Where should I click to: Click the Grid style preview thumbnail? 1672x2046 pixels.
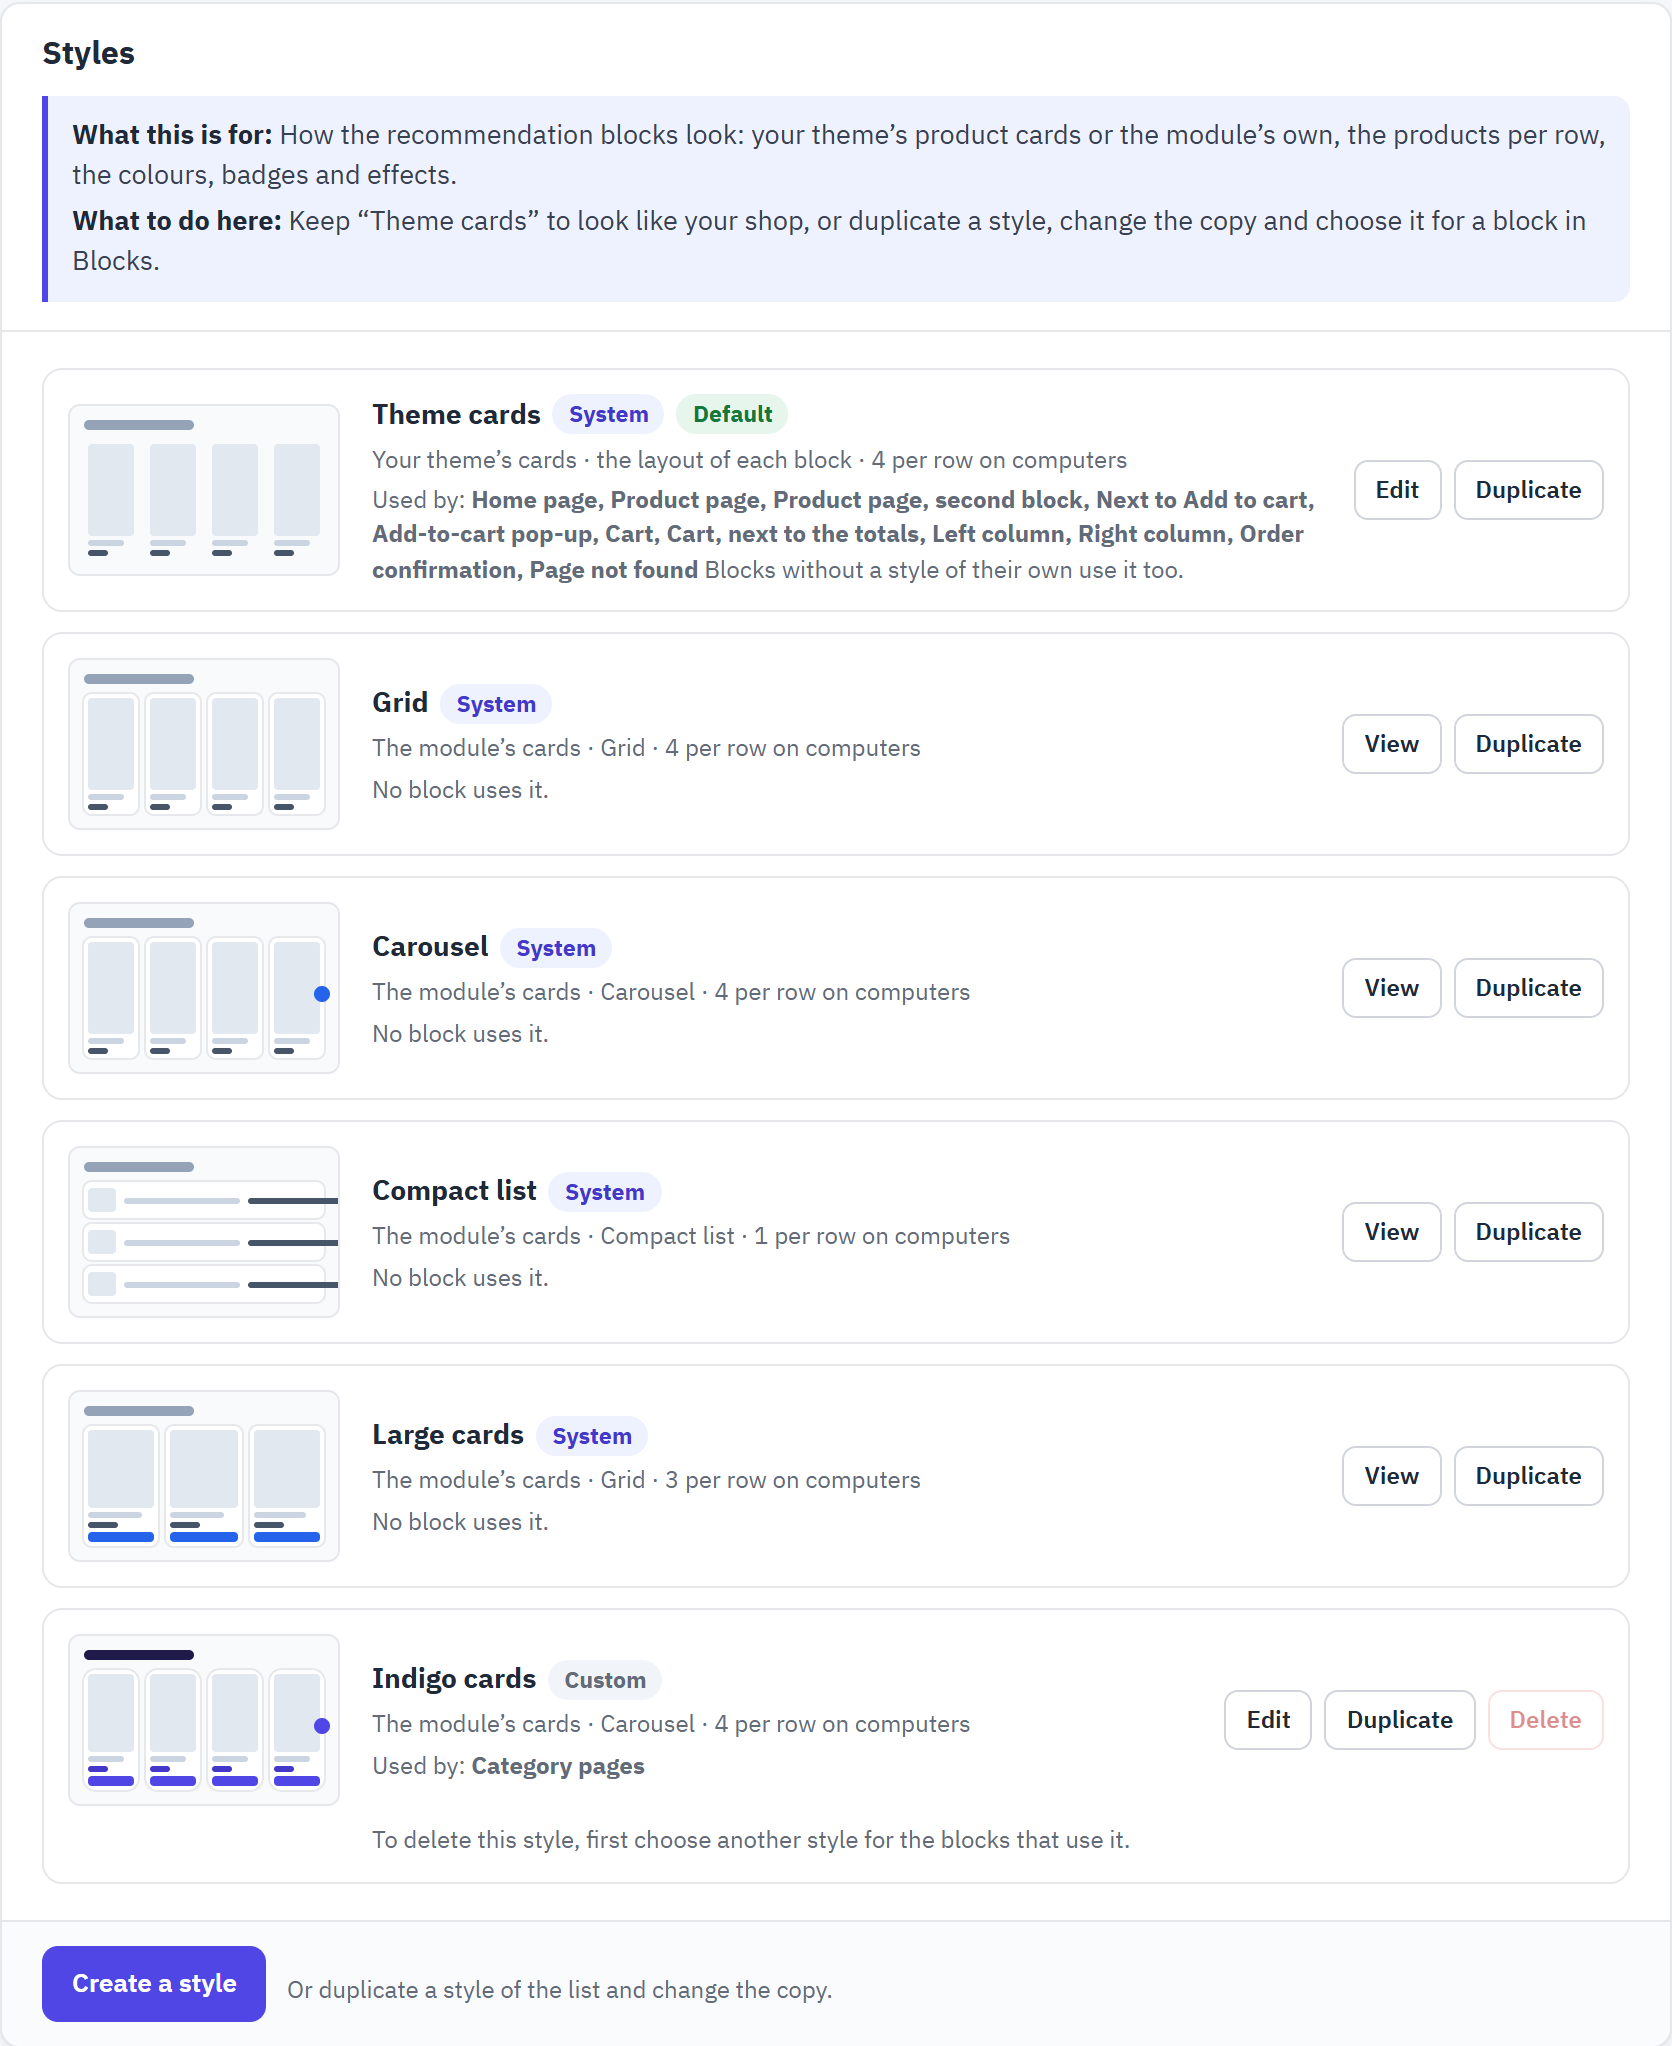coord(204,744)
